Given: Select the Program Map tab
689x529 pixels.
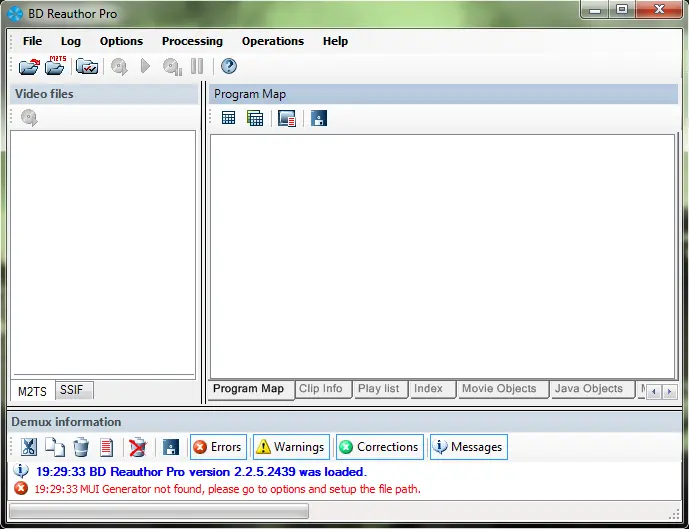Looking at the screenshot, I should coord(249,389).
